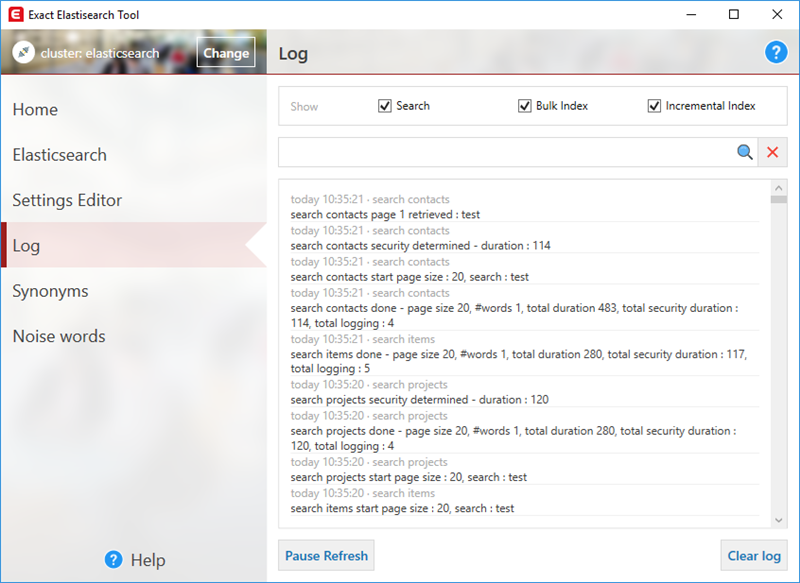Screen dimensions: 800x583
Task: Open the Noise words page
Action: click(58, 336)
